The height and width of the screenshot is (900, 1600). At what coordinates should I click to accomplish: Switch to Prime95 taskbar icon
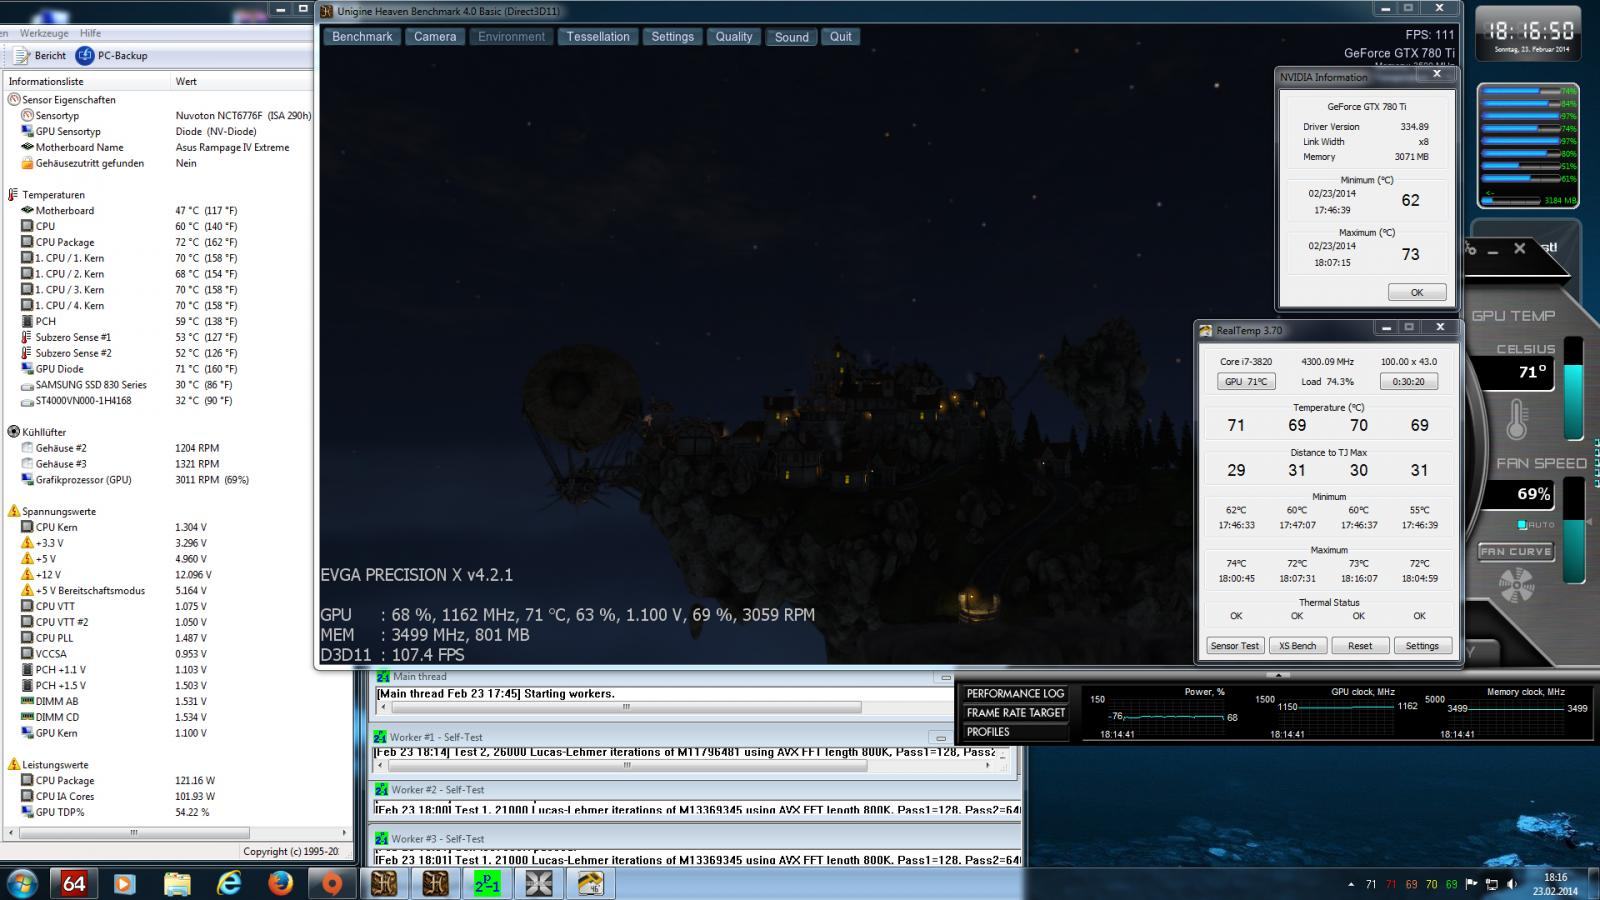tap(487, 884)
